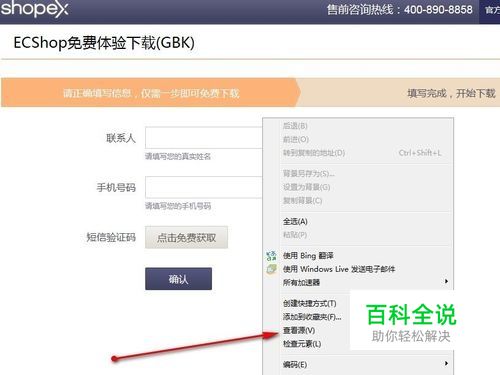500x375 pixels.
Task: Click the 确认 confirm button
Action: [178, 279]
